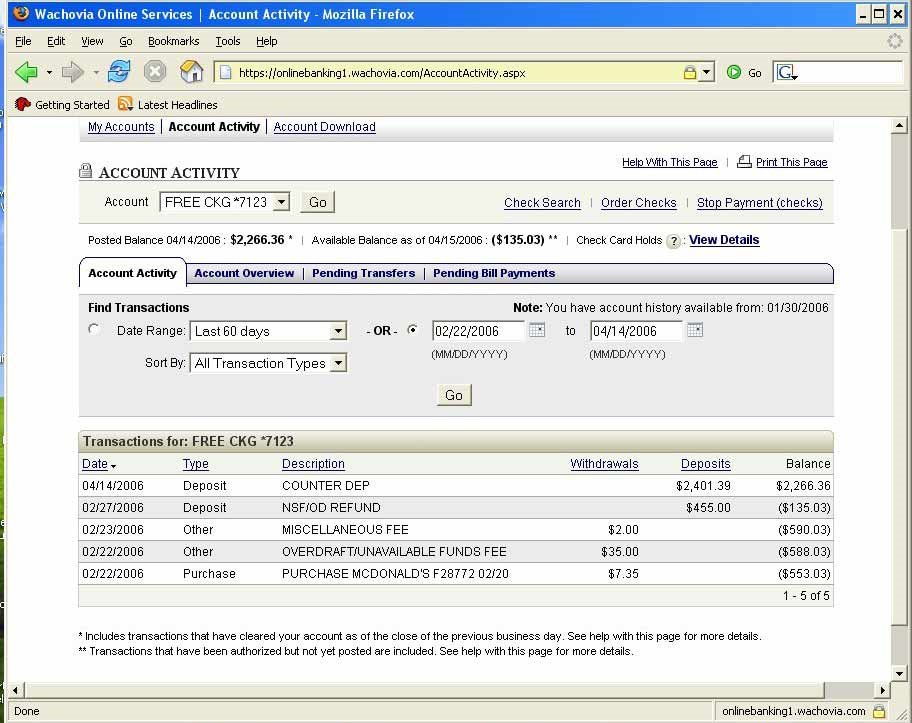Click the printer icon beside Print This Page
The width and height of the screenshot is (912, 723).
(x=744, y=162)
